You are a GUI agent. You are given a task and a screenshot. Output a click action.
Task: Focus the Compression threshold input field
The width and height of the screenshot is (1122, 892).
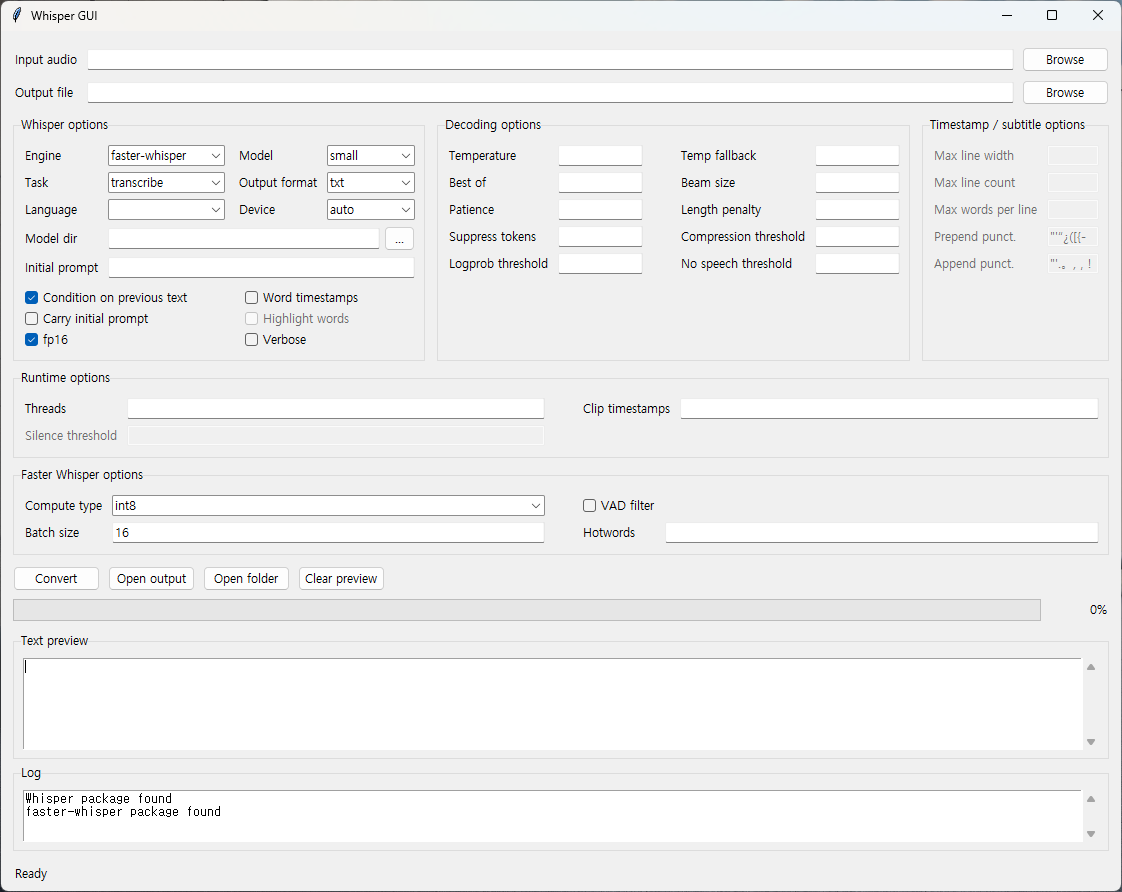tap(857, 237)
